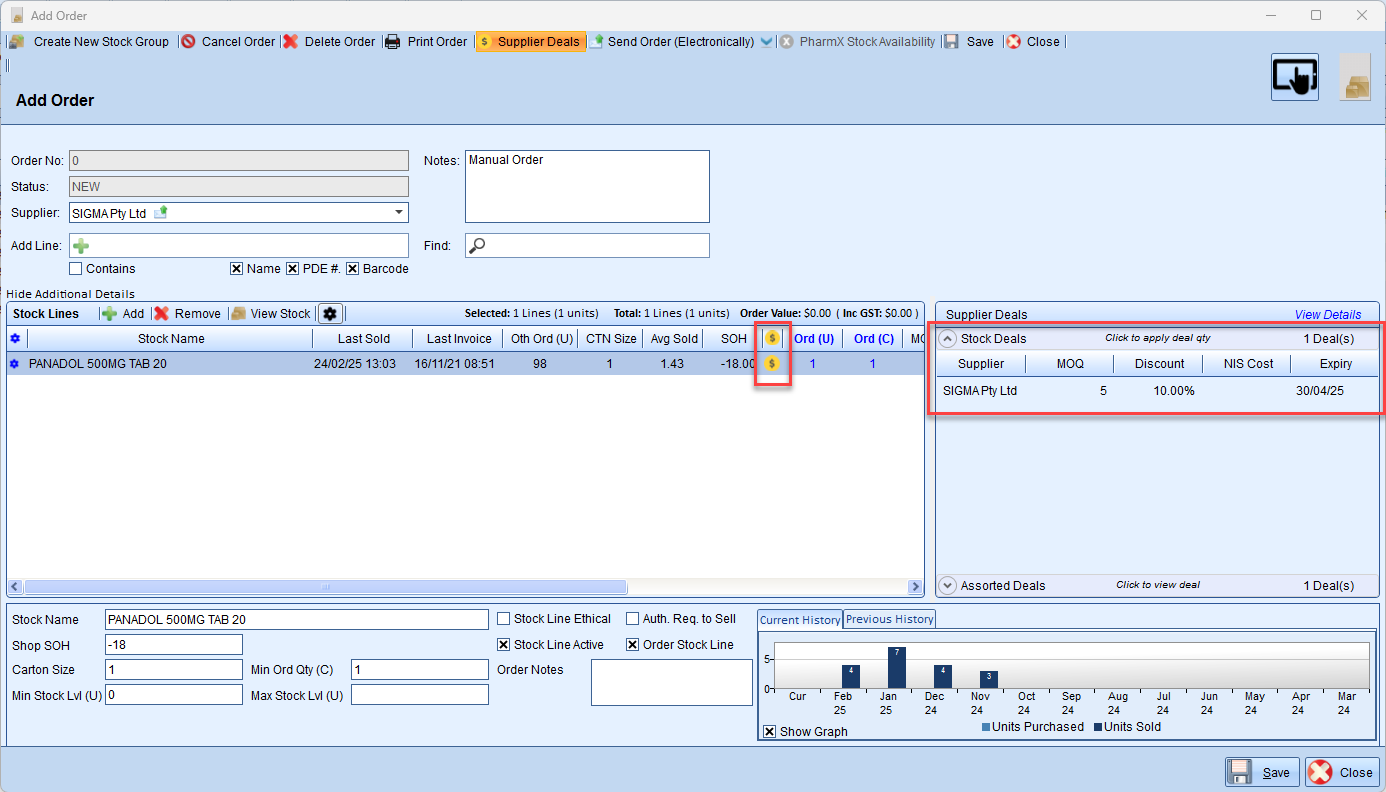The width and height of the screenshot is (1386, 792).
Task: Click the touch screen mode icon
Action: pyautogui.click(x=1294, y=77)
